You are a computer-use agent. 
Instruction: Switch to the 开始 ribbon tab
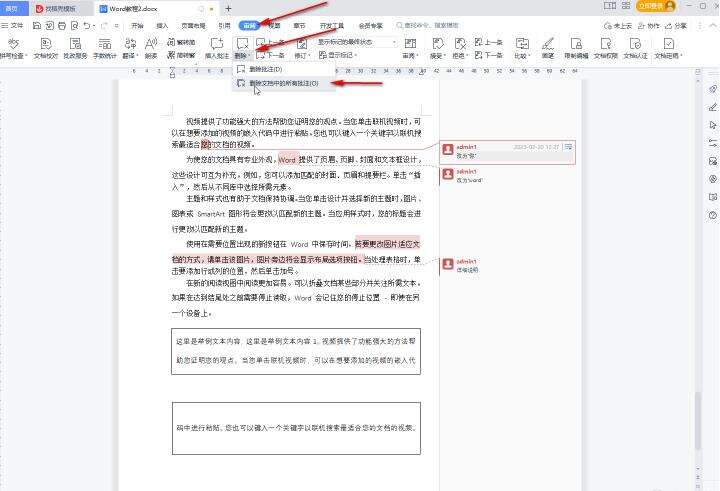click(x=137, y=26)
